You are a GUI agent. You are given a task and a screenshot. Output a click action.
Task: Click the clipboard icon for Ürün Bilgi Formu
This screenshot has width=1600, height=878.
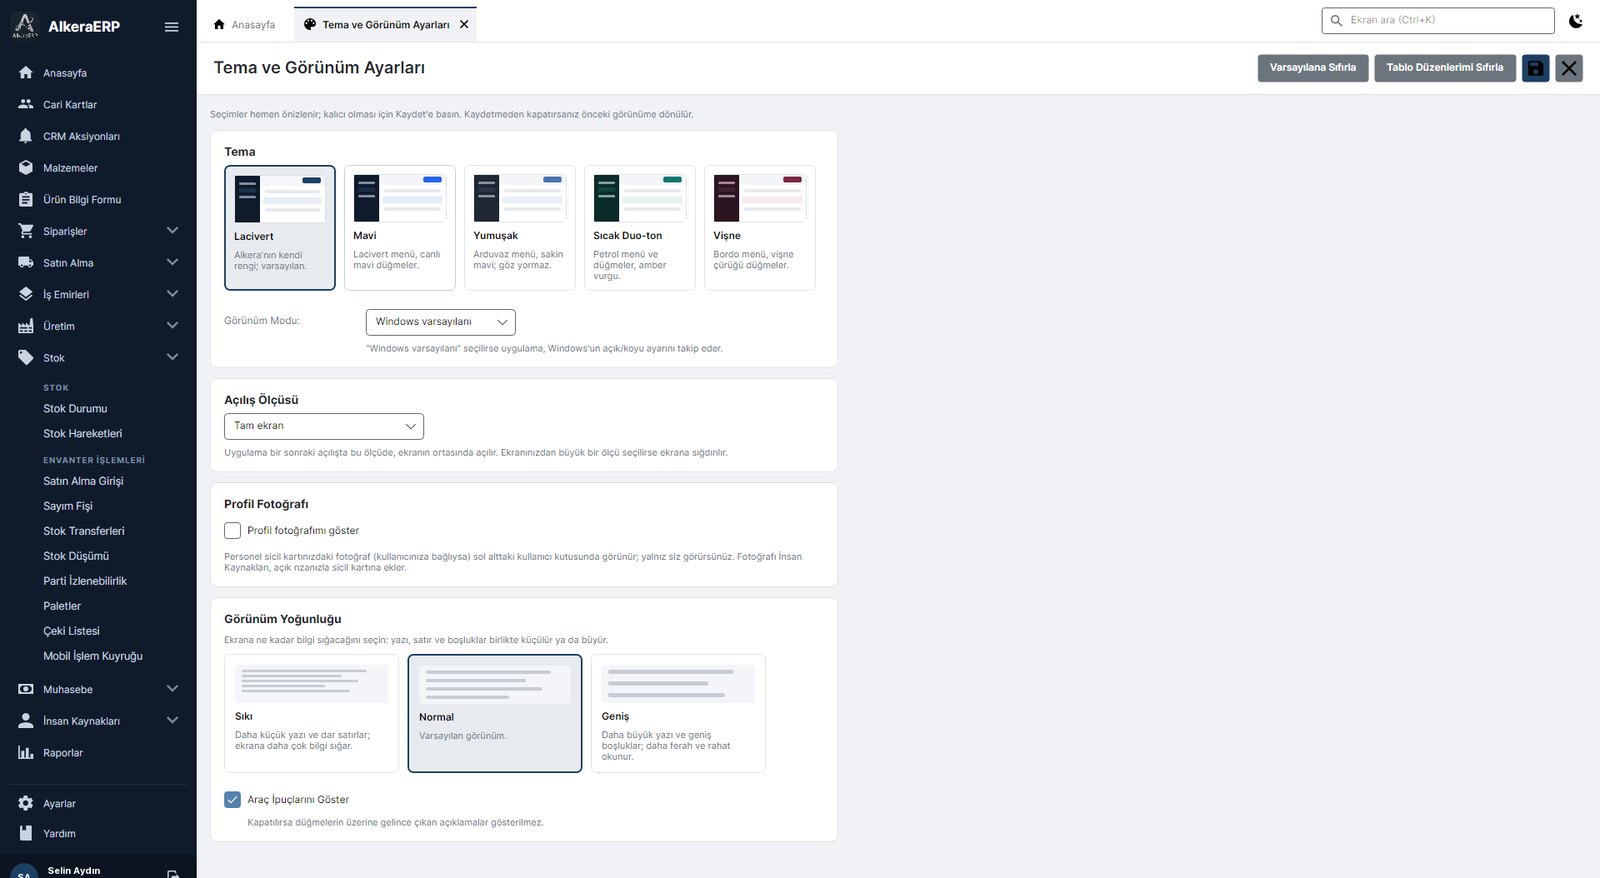(26, 199)
